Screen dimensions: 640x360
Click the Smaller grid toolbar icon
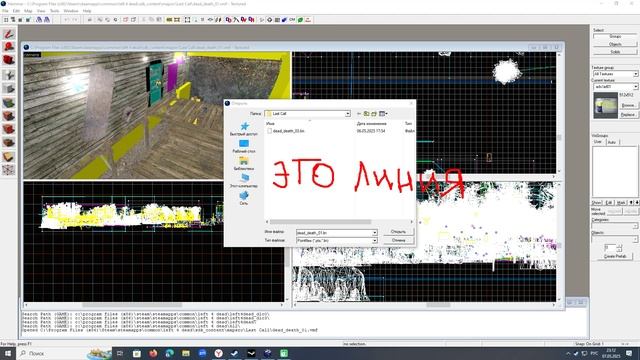point(20,20)
